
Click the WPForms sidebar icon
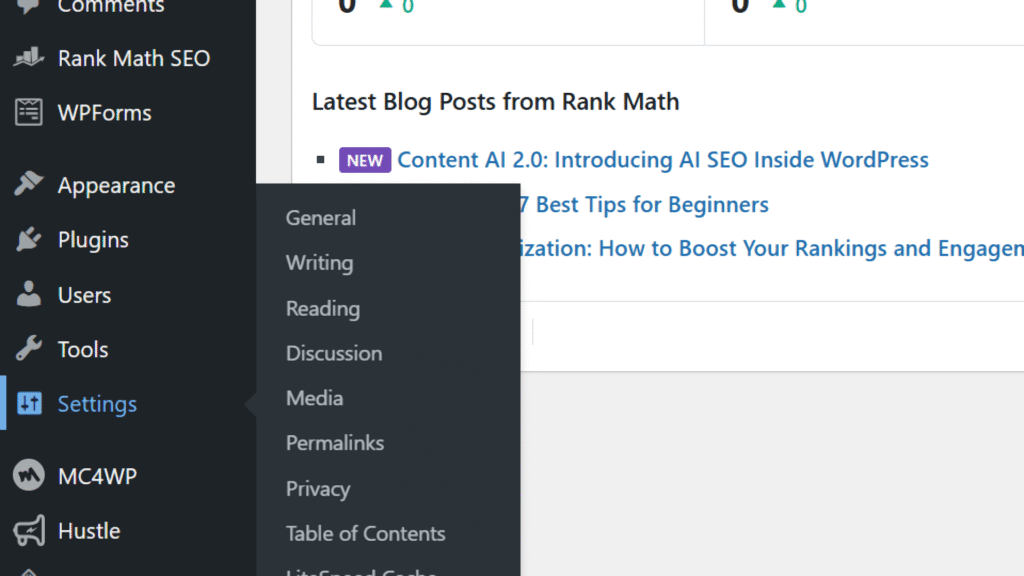[x=29, y=112]
